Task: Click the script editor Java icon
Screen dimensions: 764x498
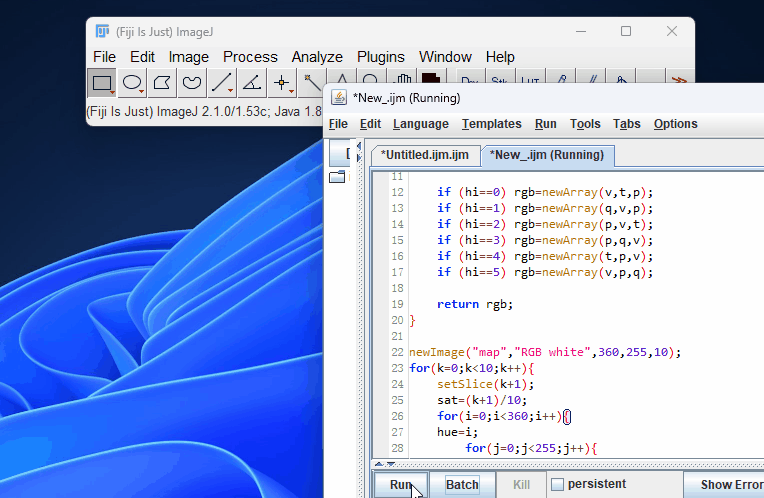Action: point(339,97)
